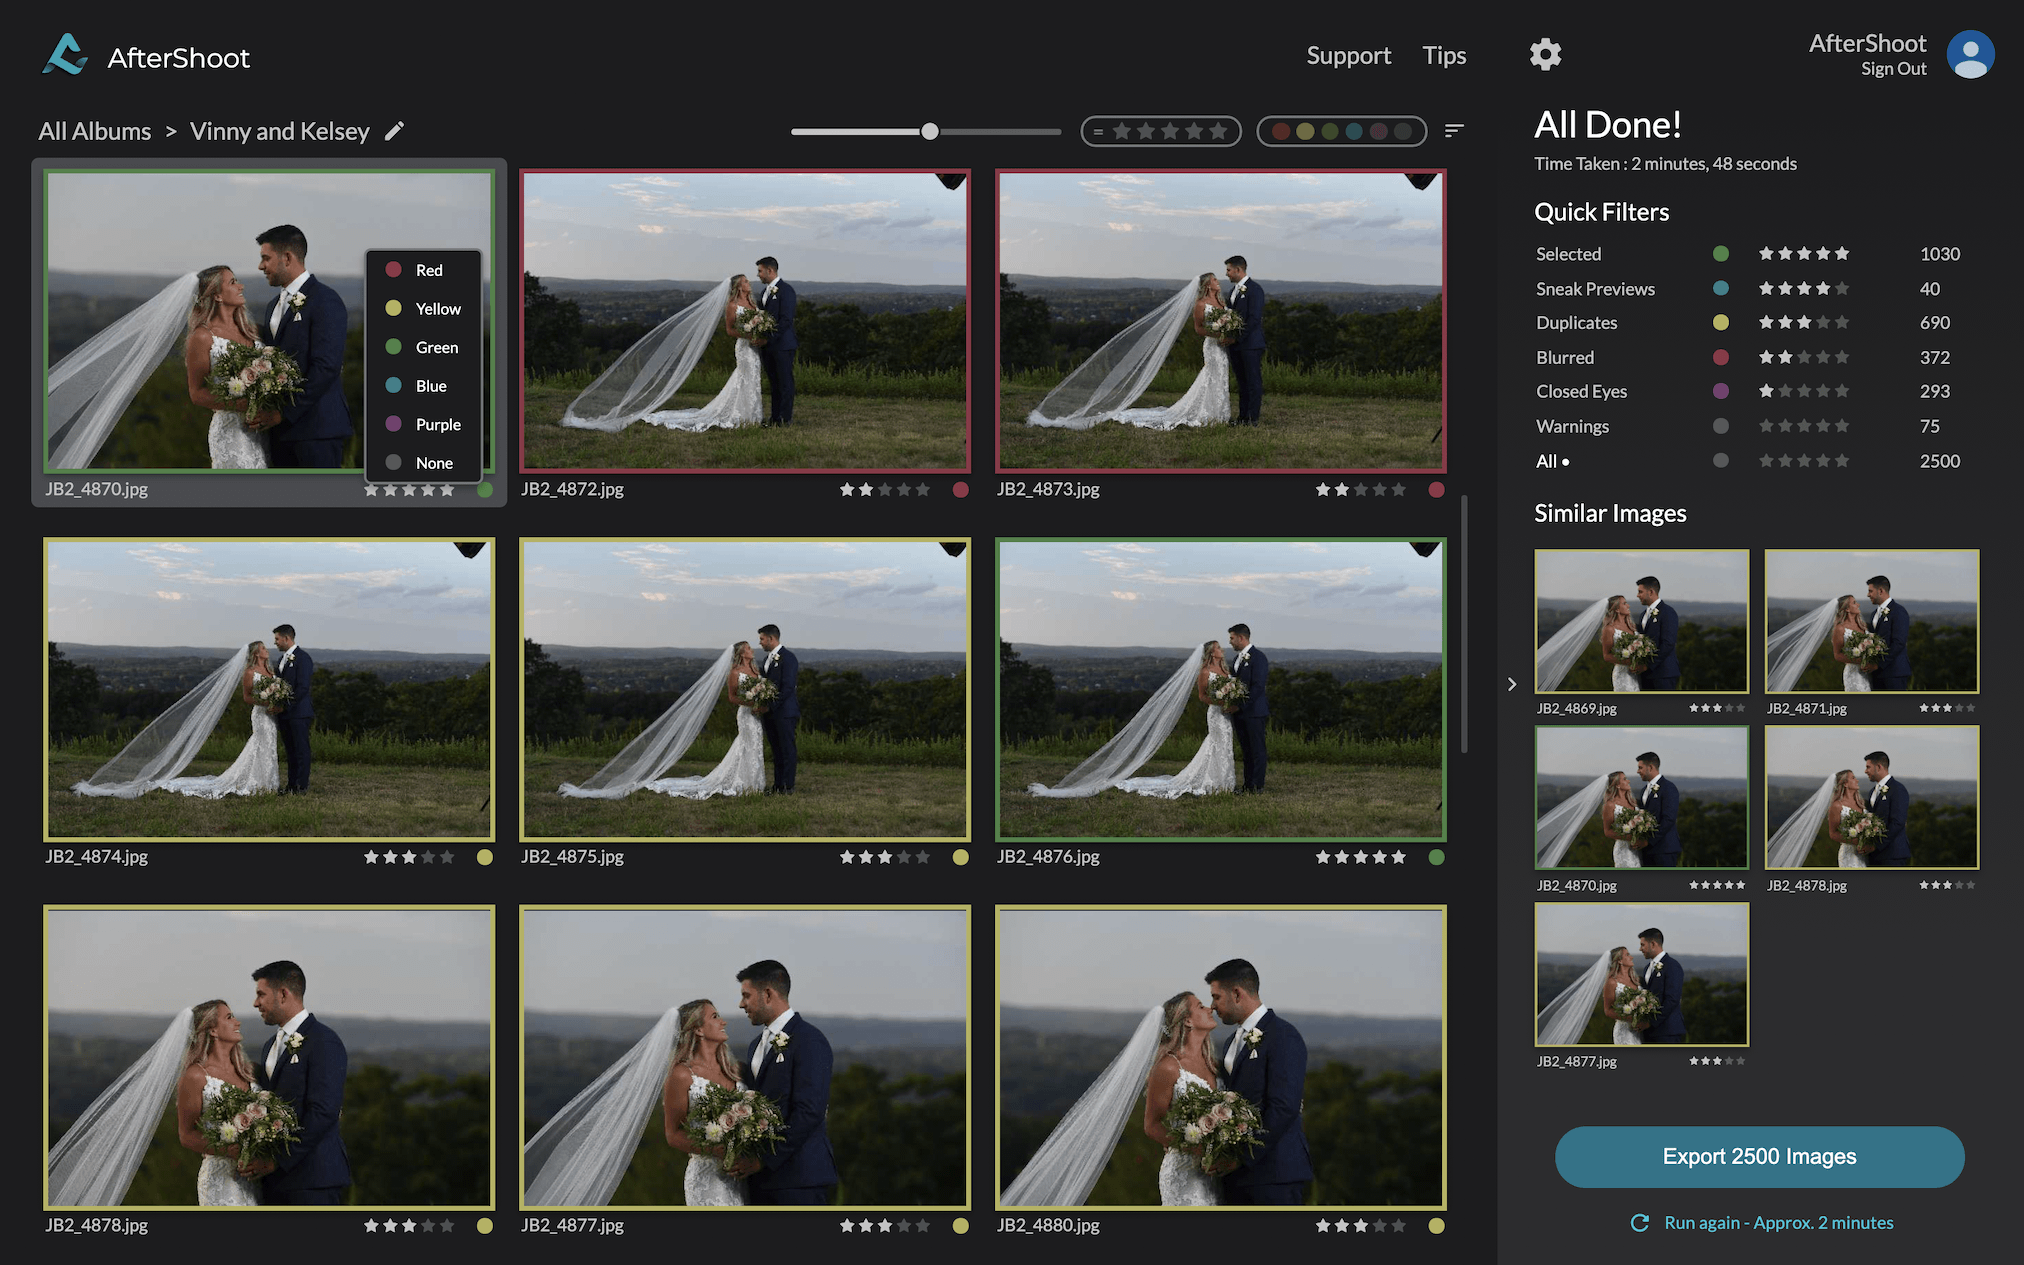Open similar image JB2_4877.jpg thumbnail
The image size is (2024, 1265).
coord(1642,975)
